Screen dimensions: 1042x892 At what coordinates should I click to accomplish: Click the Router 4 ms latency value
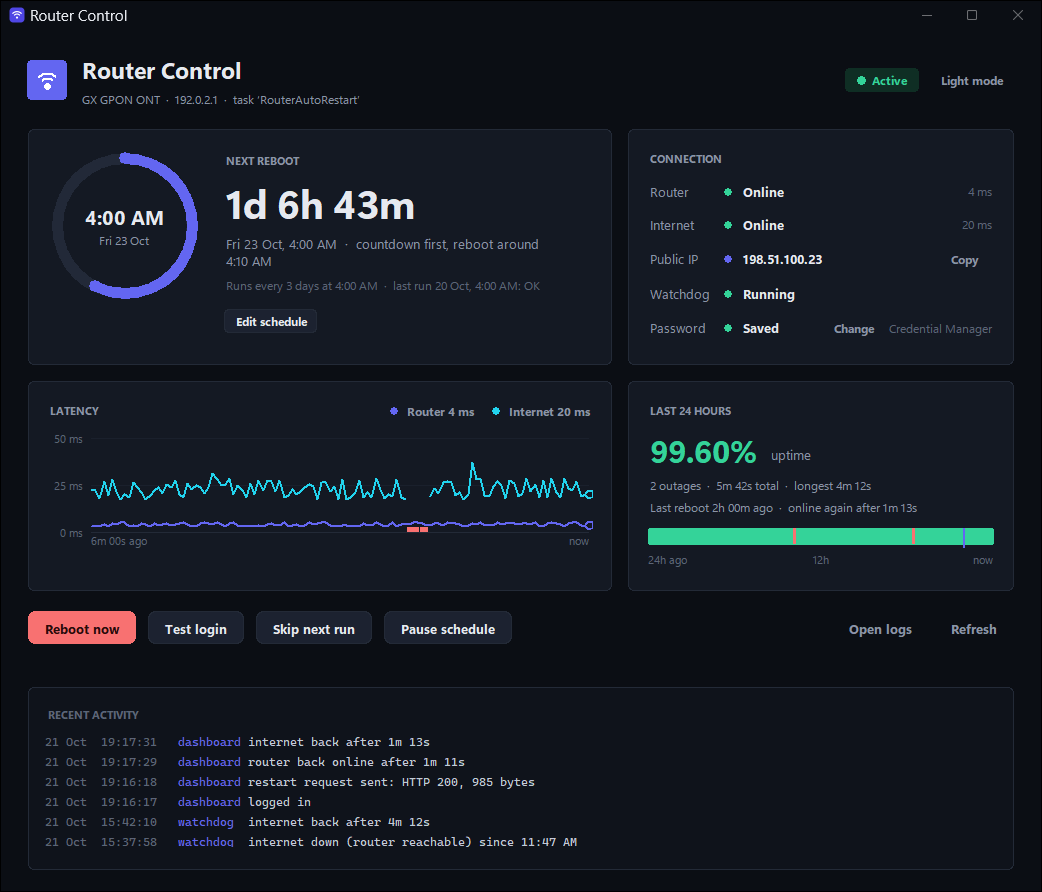coord(980,192)
